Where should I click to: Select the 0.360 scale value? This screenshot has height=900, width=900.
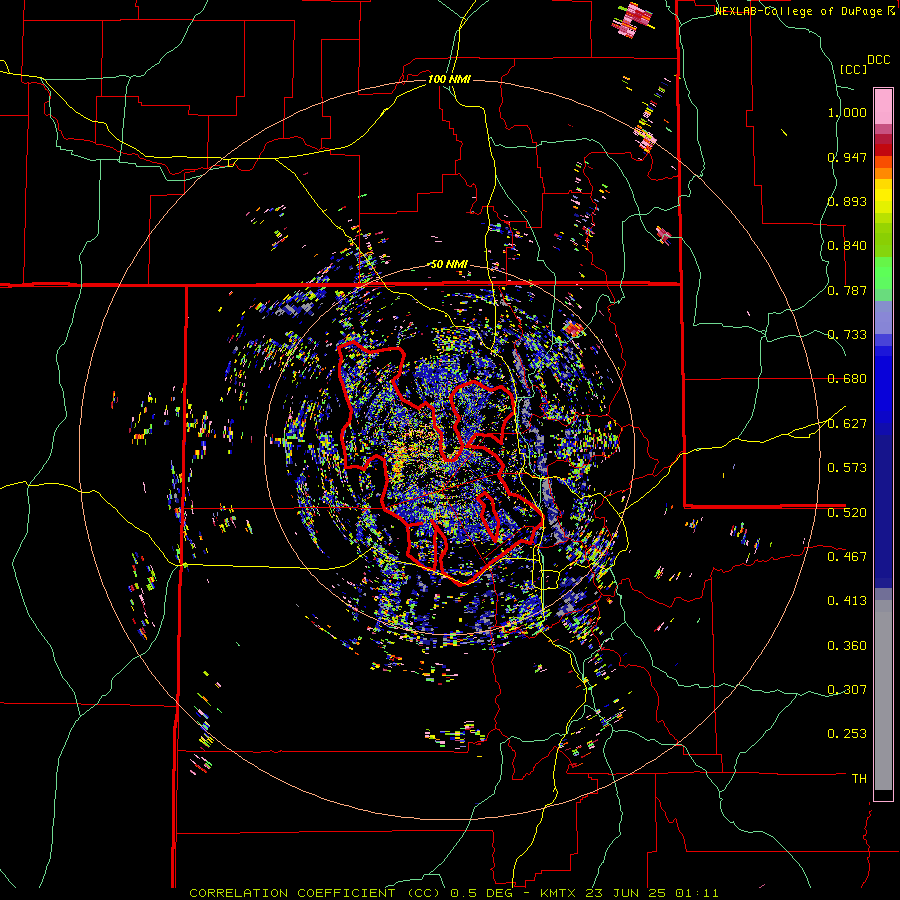coord(847,646)
